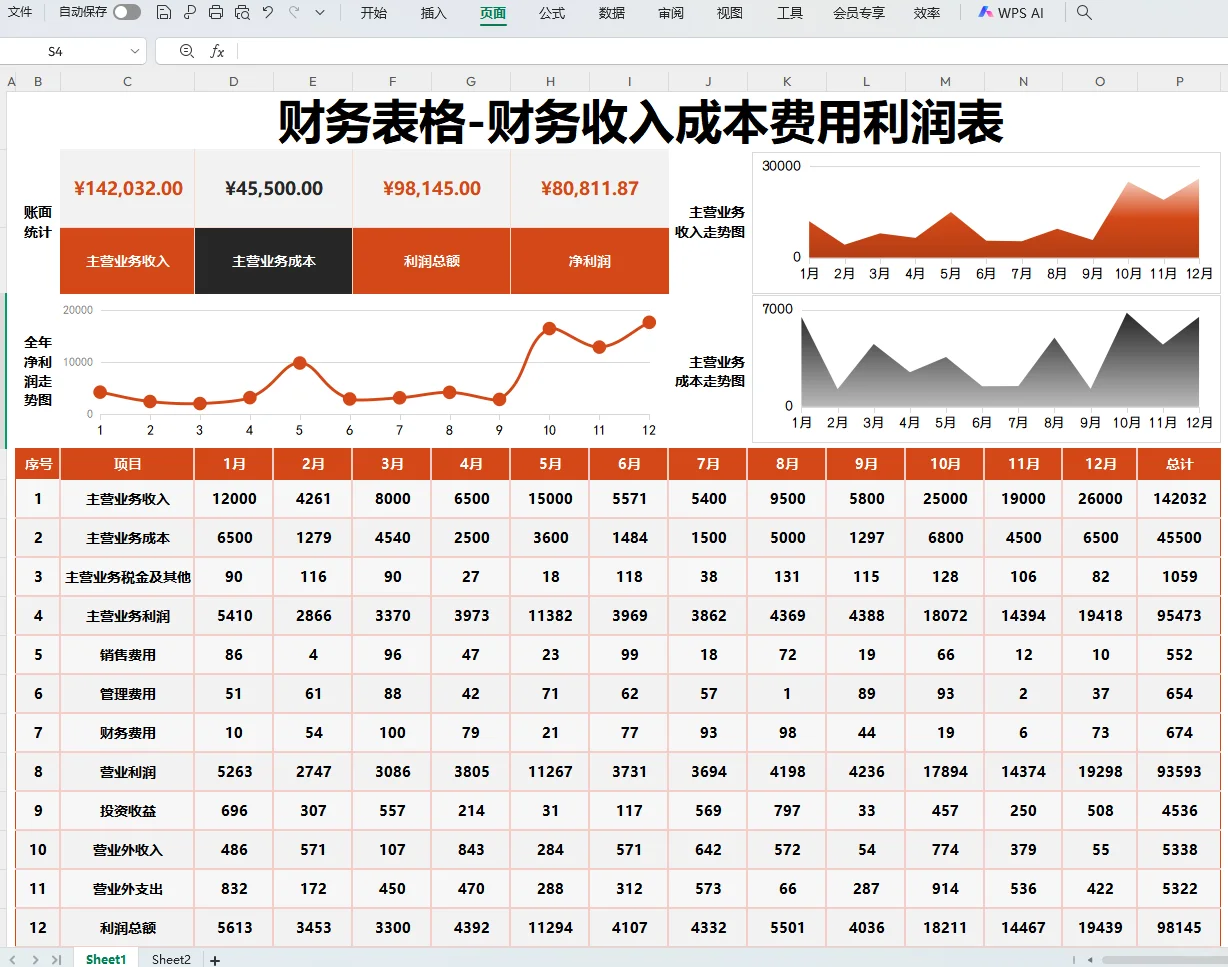The image size is (1228, 967).
Task: Select column P header
Action: 1180,81
